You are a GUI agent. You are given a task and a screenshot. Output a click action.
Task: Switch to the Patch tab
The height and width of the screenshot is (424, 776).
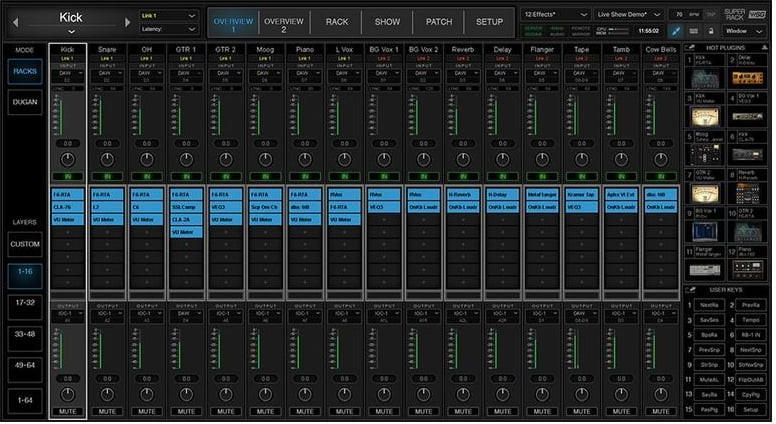[x=438, y=21]
